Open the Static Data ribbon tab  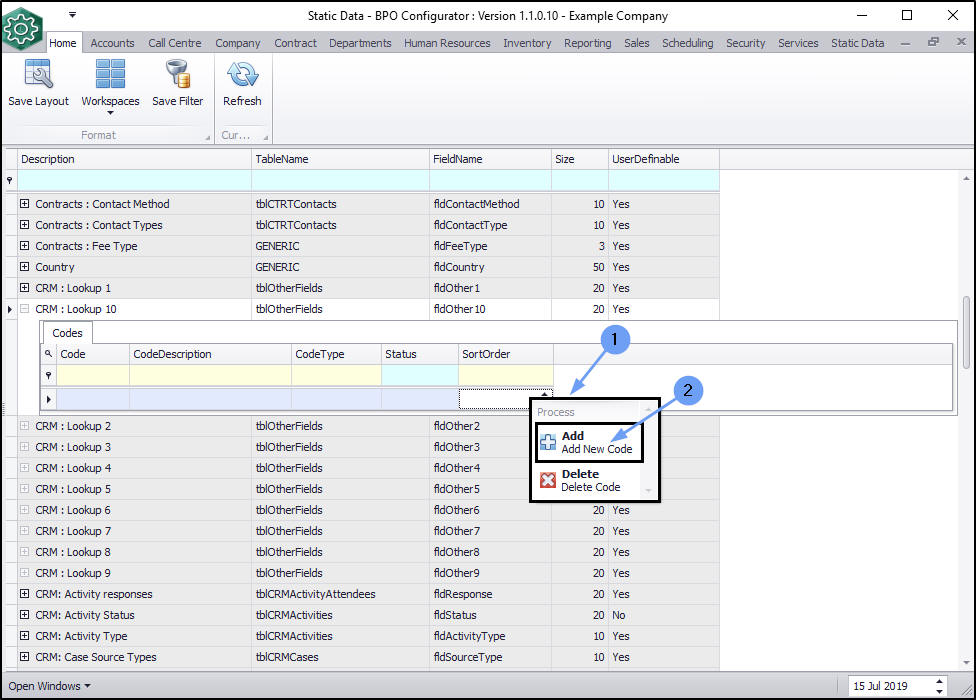(857, 43)
